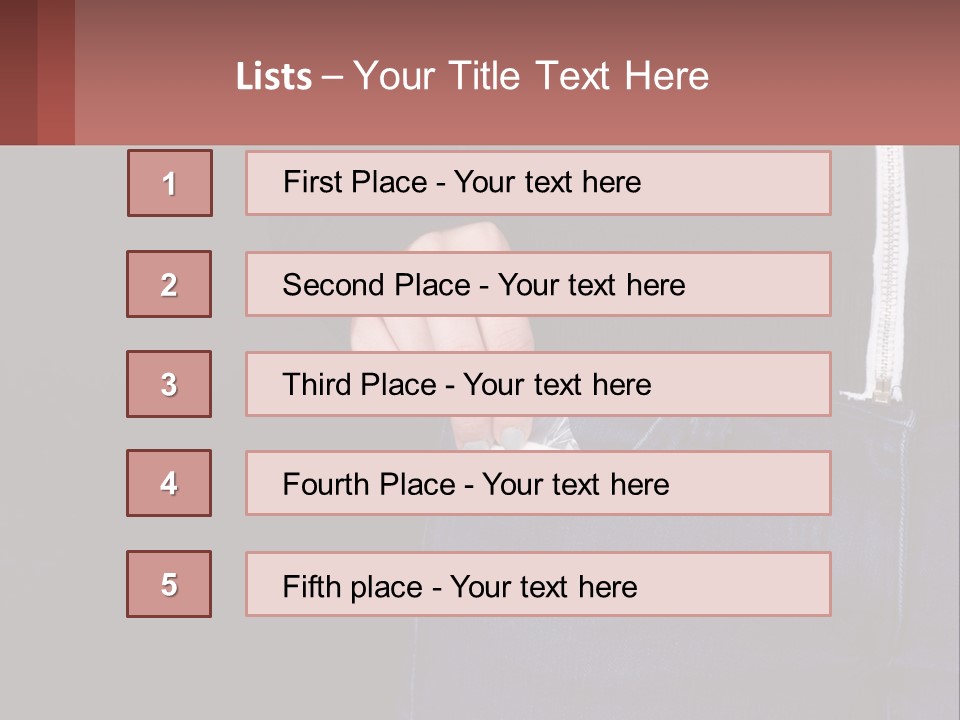Click the slide title text

click(472, 76)
